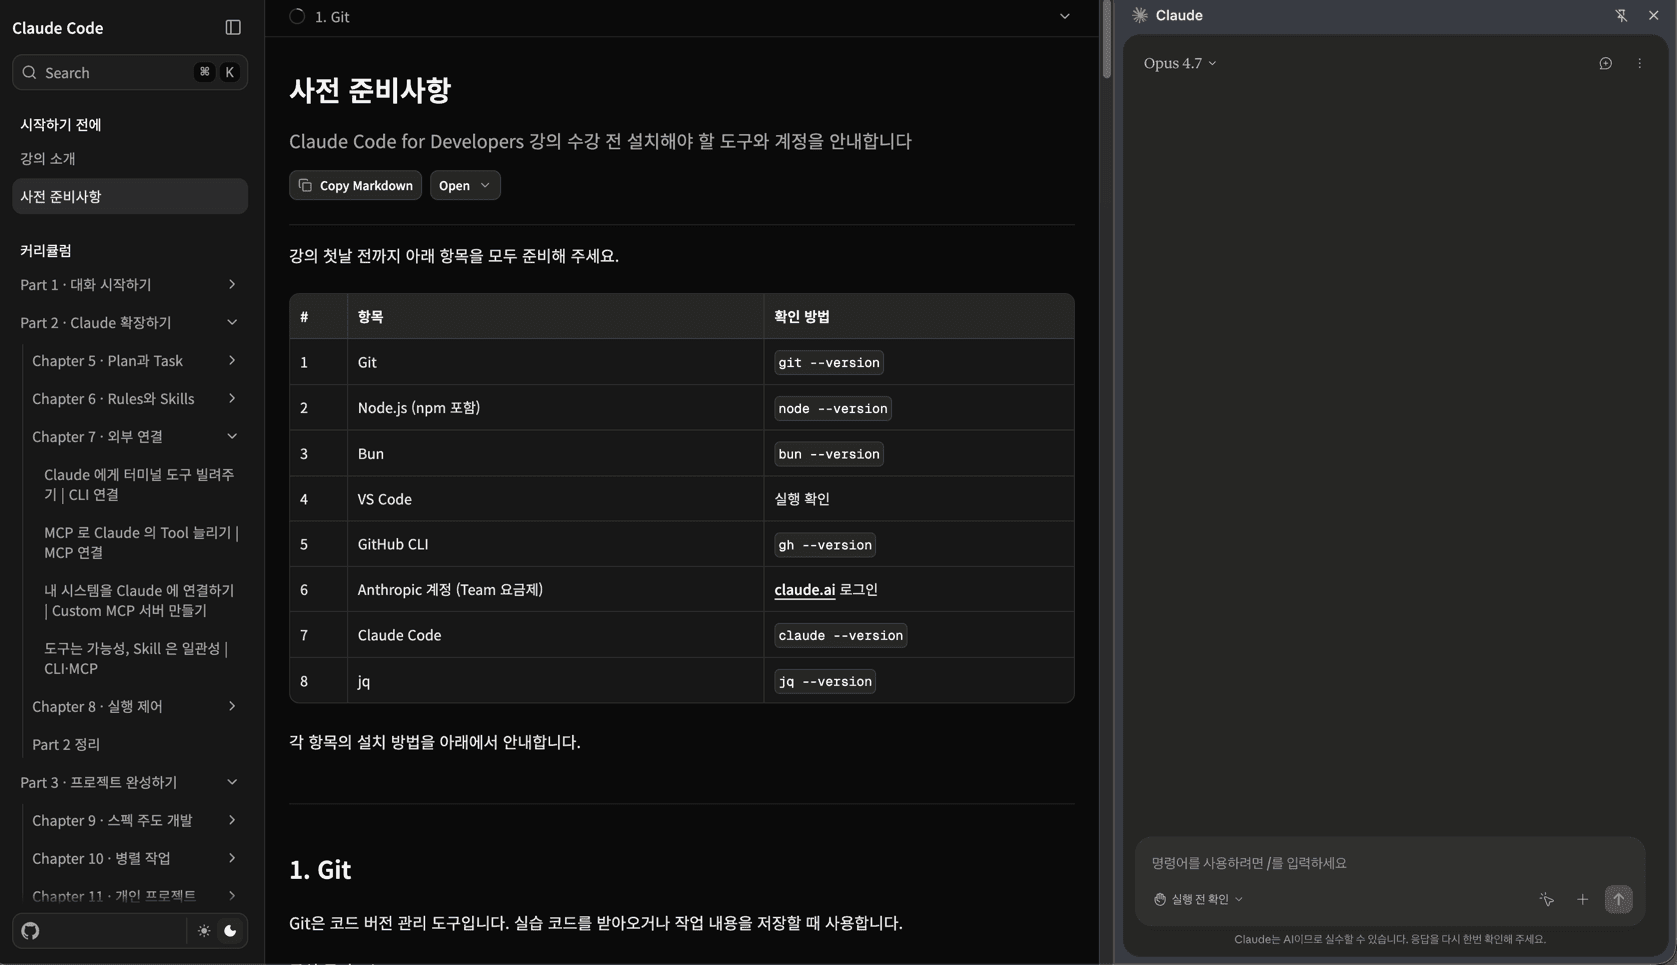Click the jq --version code cell
1677x965 pixels.
click(x=825, y=682)
